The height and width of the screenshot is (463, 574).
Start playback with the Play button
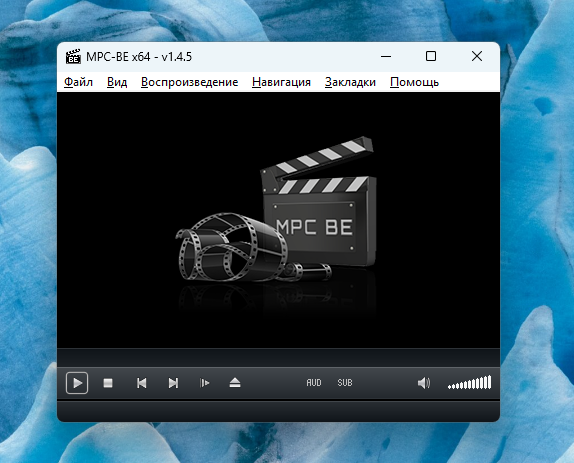click(77, 383)
